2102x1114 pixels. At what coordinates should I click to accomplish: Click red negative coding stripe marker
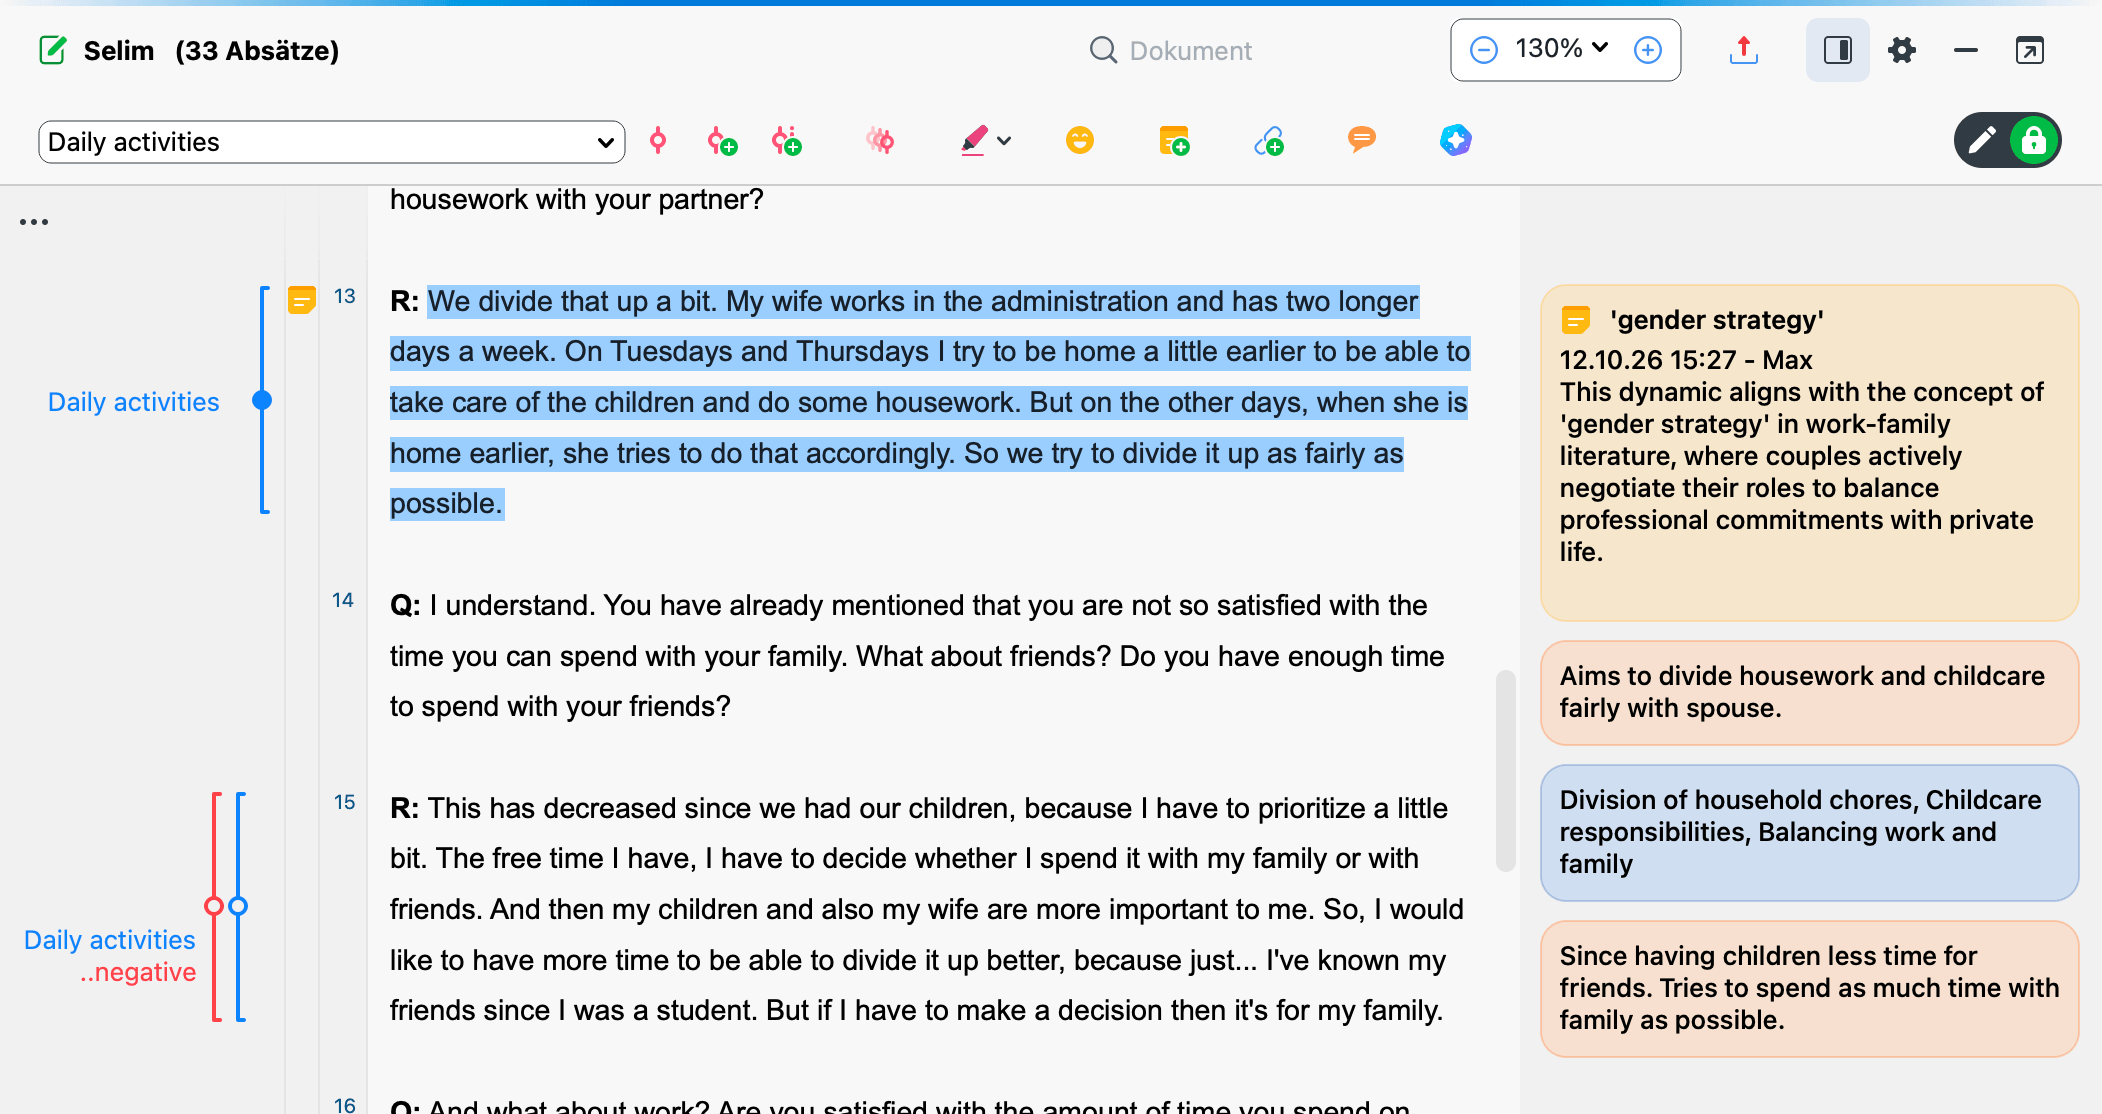point(214,906)
